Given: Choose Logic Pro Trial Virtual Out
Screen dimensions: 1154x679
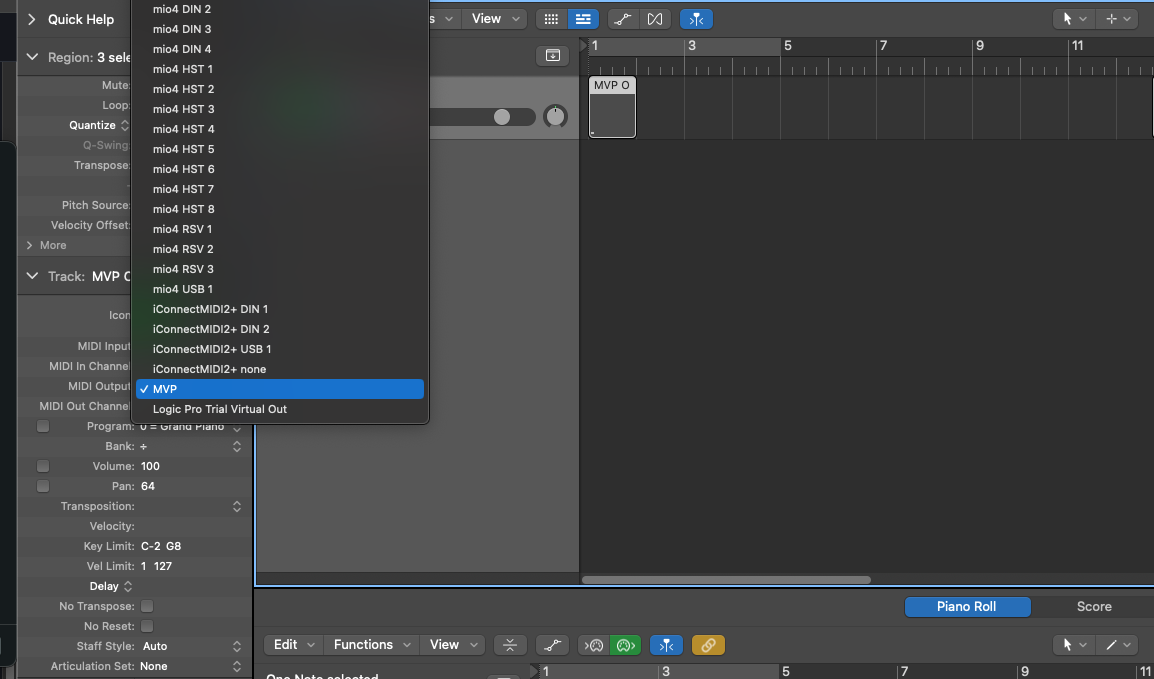Looking at the screenshot, I should point(219,409).
